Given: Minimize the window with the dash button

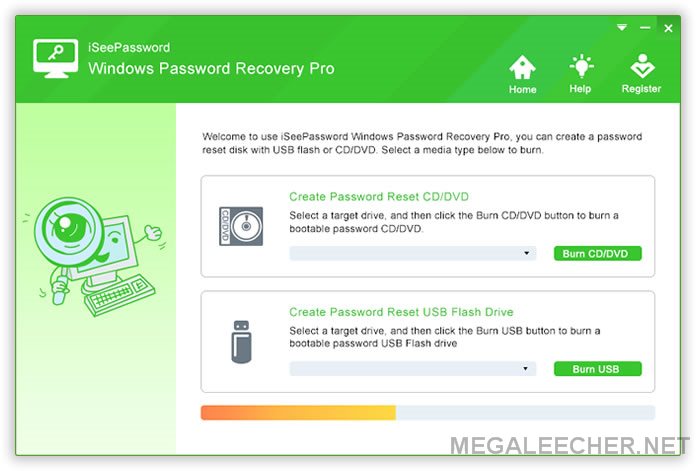Looking at the screenshot, I should click(x=645, y=28).
